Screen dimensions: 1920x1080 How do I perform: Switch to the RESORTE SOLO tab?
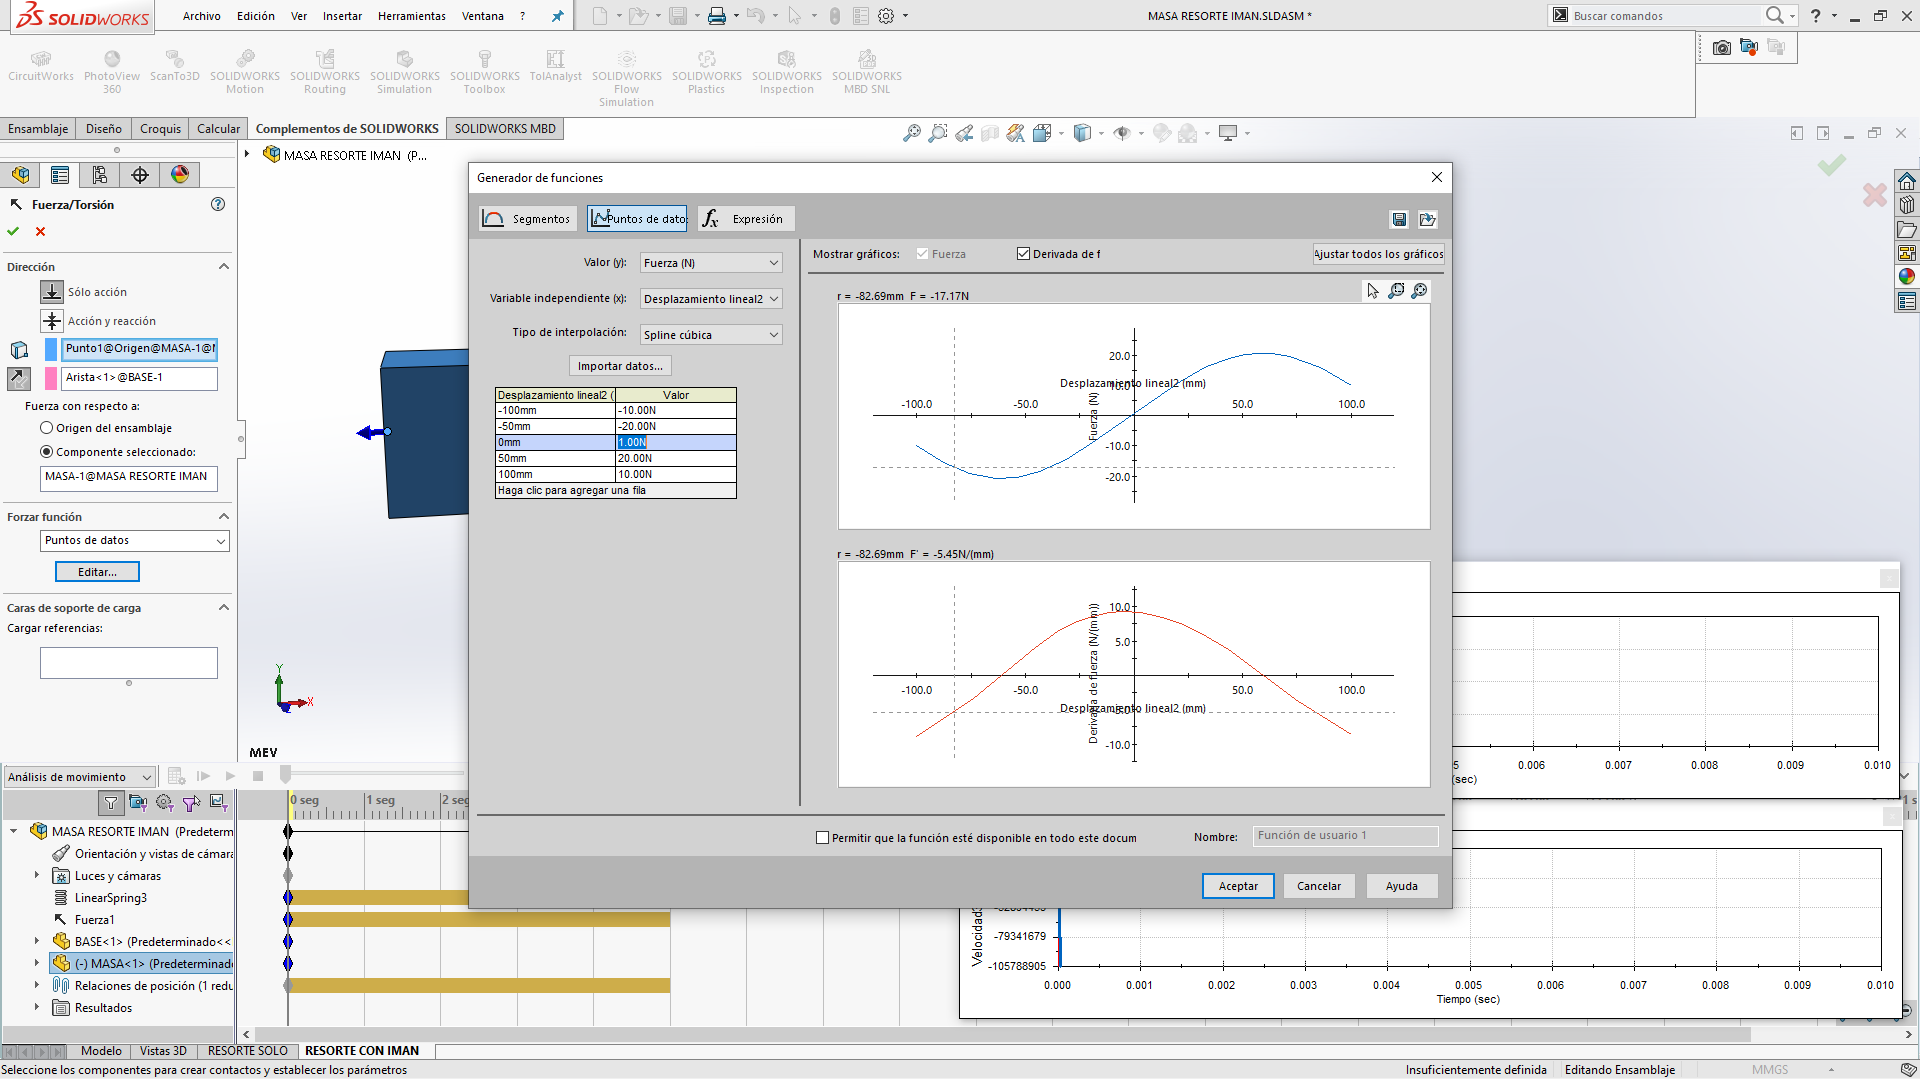(x=247, y=1051)
